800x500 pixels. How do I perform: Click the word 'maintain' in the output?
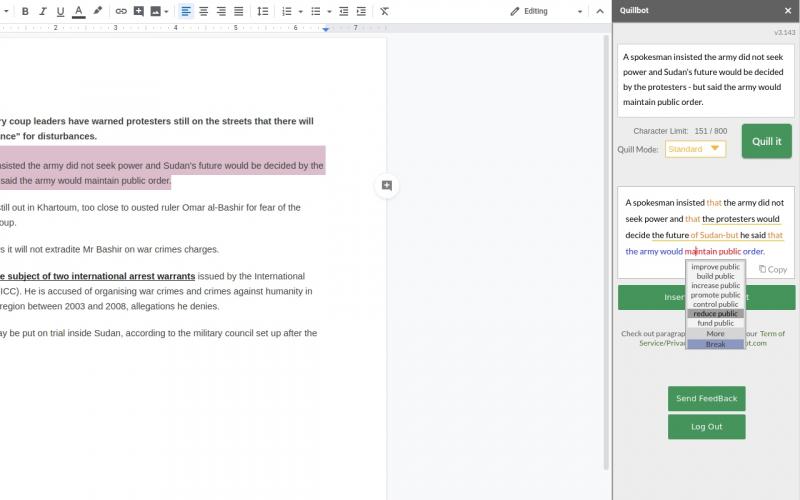pyautogui.click(x=701, y=251)
